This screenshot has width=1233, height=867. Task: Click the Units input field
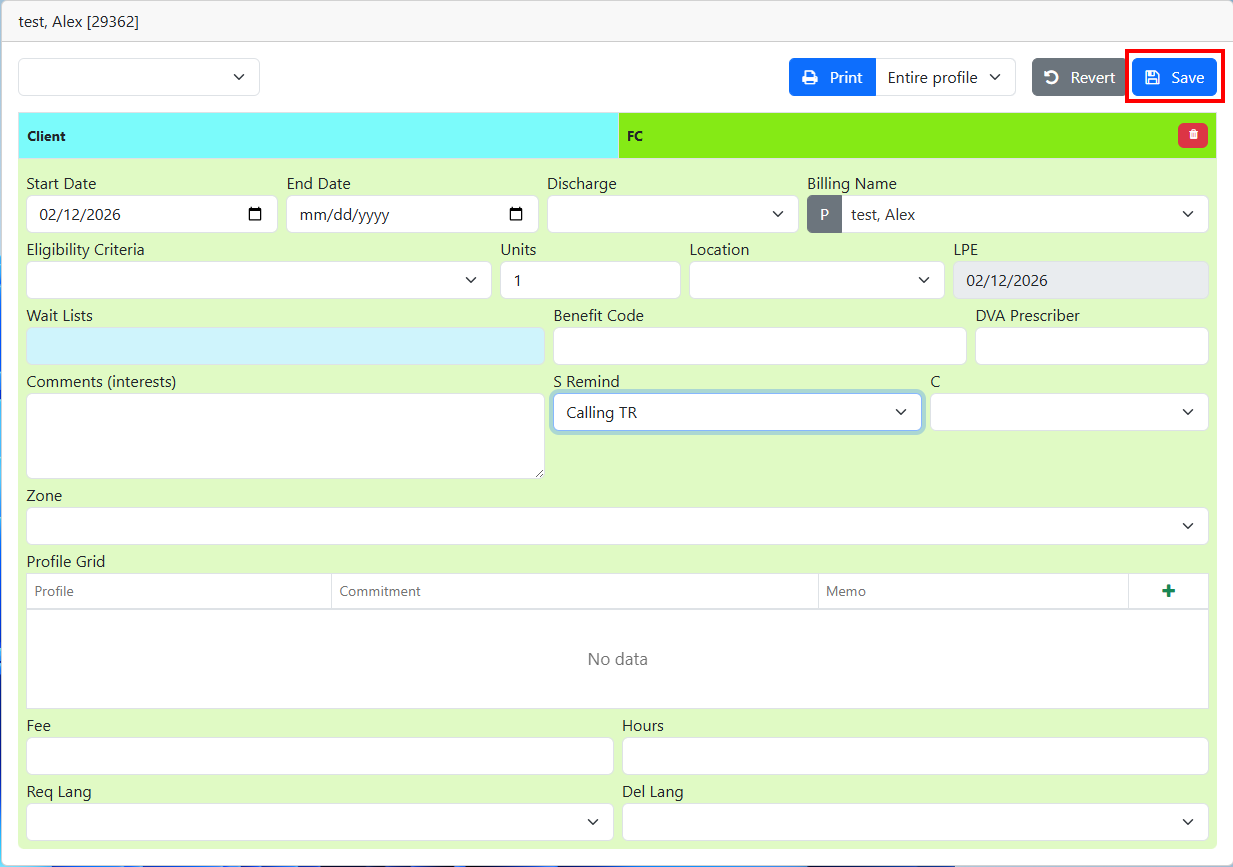[x=590, y=280]
